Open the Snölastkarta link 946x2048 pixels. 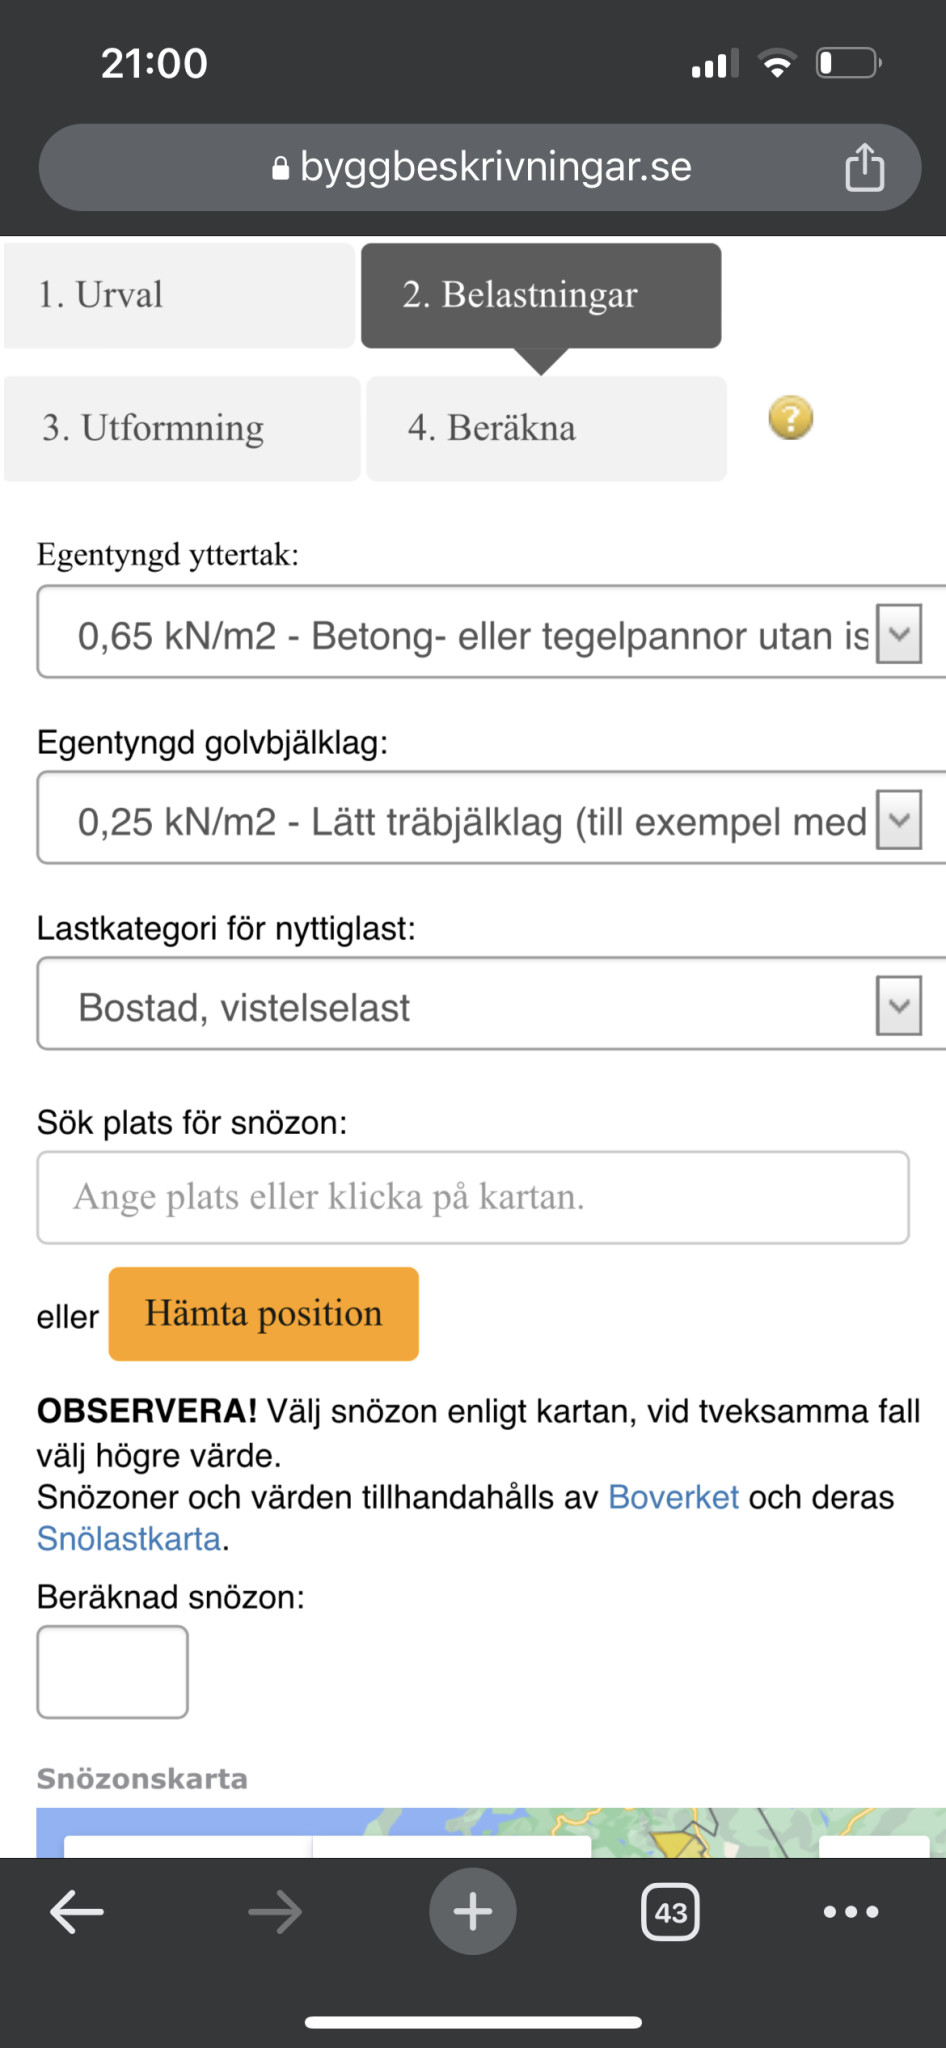(128, 1539)
